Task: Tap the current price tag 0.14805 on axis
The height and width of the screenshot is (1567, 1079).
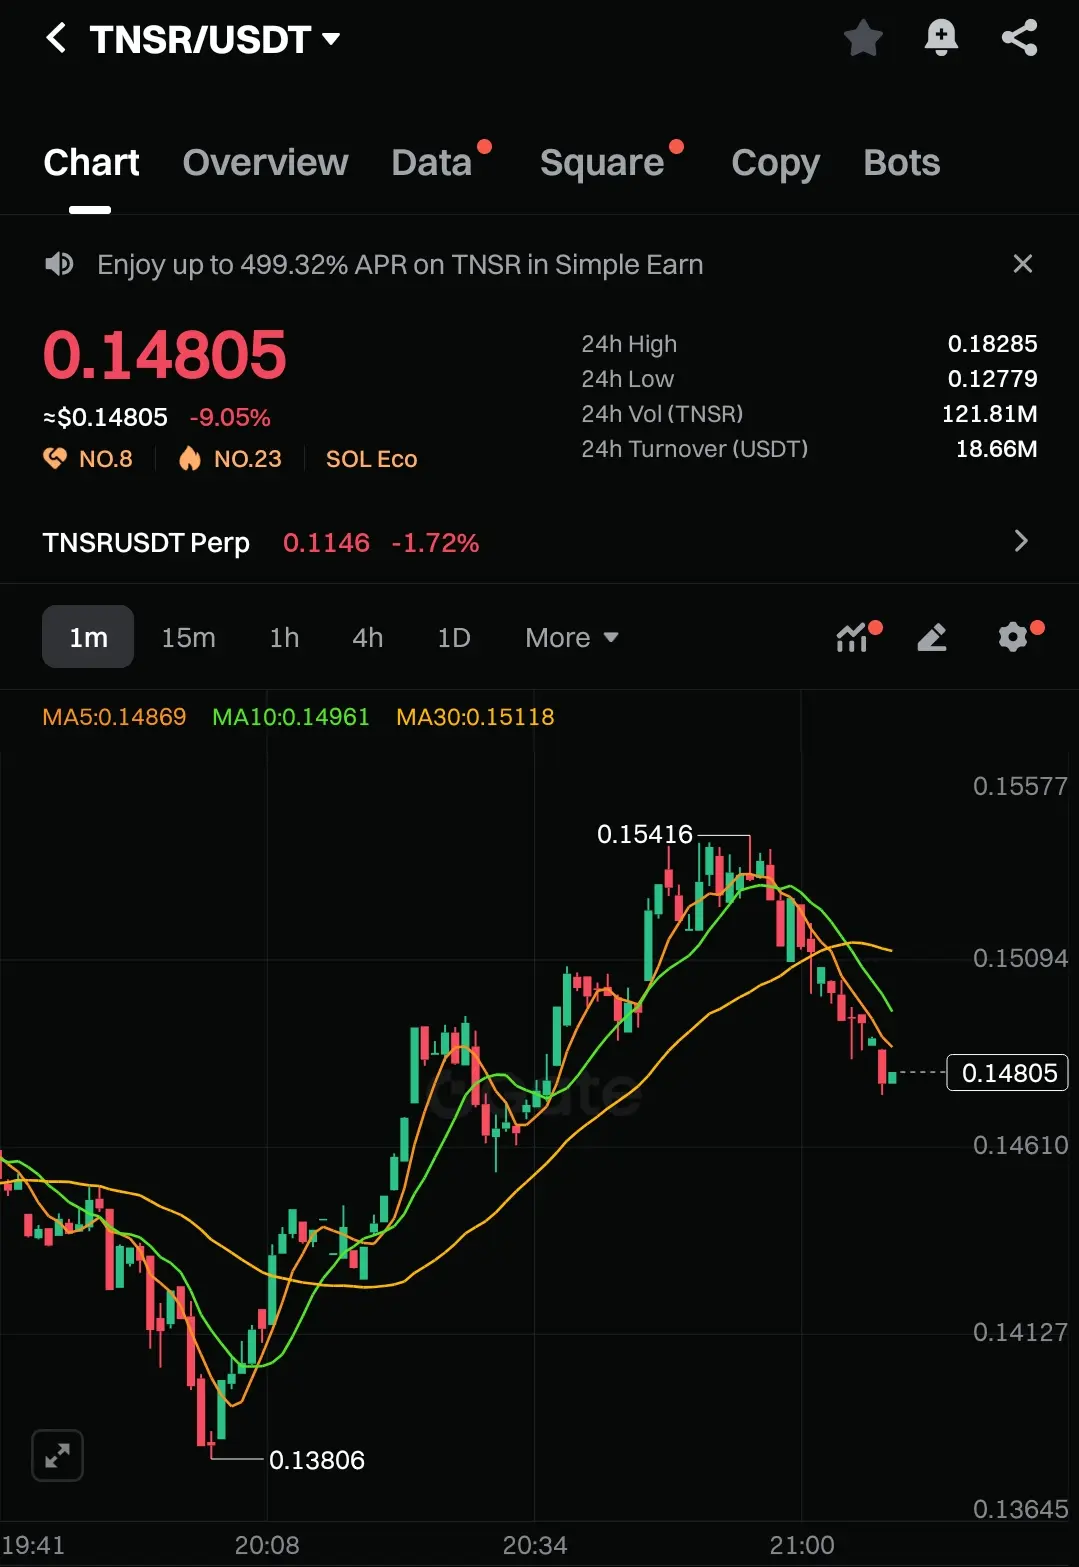Action: coord(1008,1073)
